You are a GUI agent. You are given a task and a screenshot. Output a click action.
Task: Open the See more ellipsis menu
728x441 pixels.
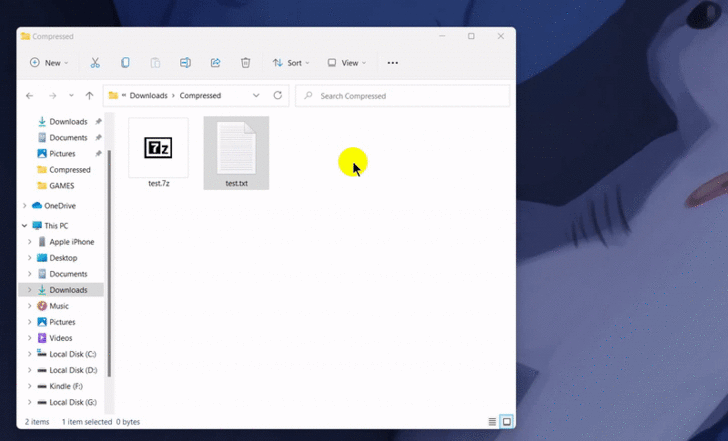393,63
